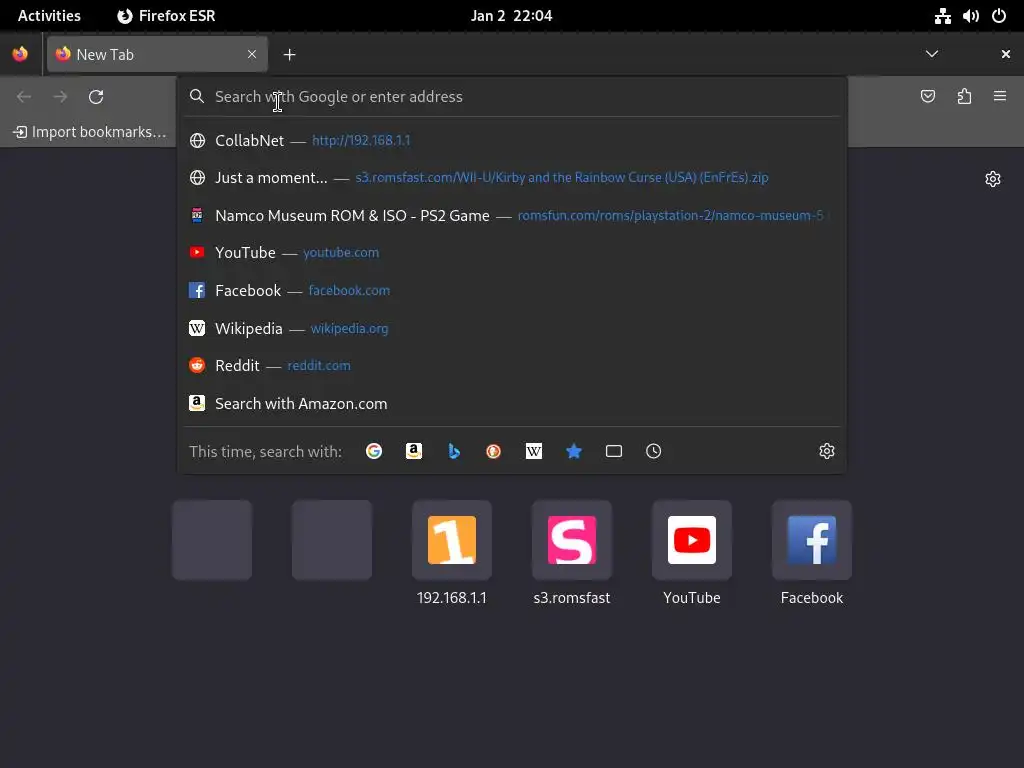Open the new tab page personalize gear
Viewport: 1024px width, 768px height.
[993, 179]
